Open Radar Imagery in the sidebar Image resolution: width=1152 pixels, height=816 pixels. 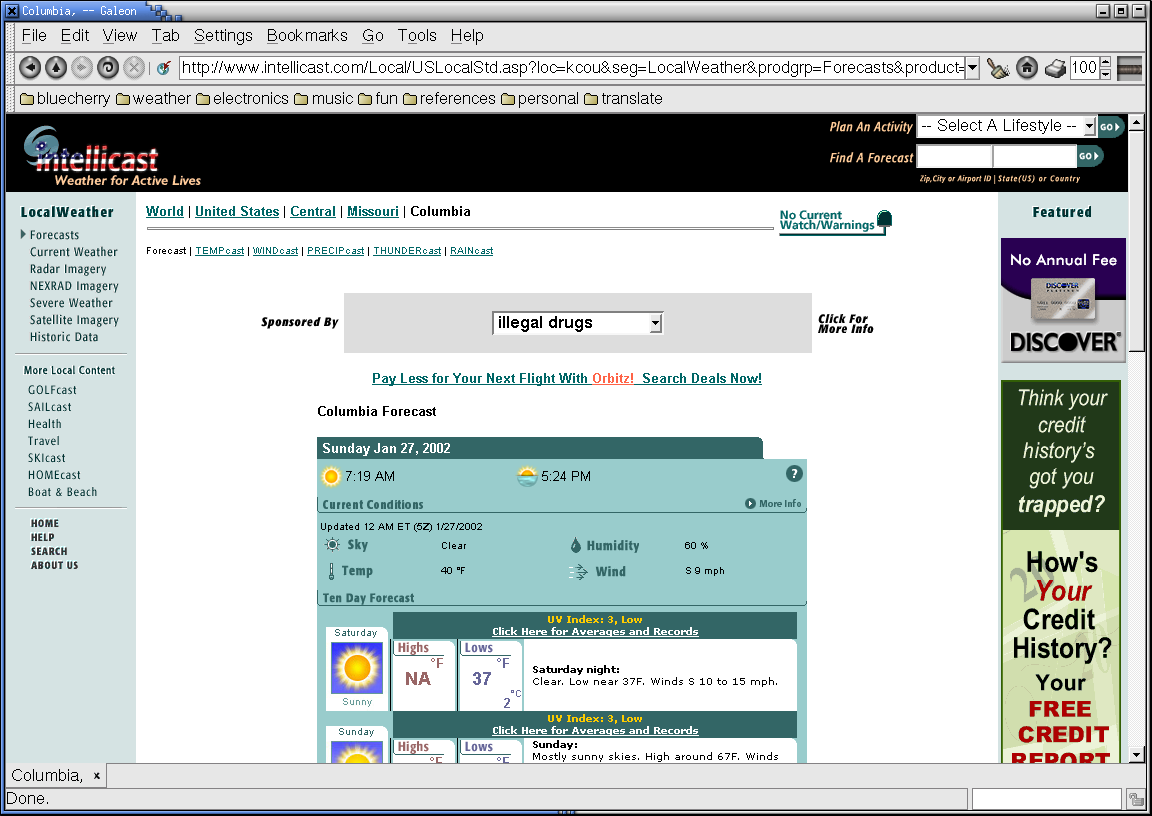tap(68, 269)
